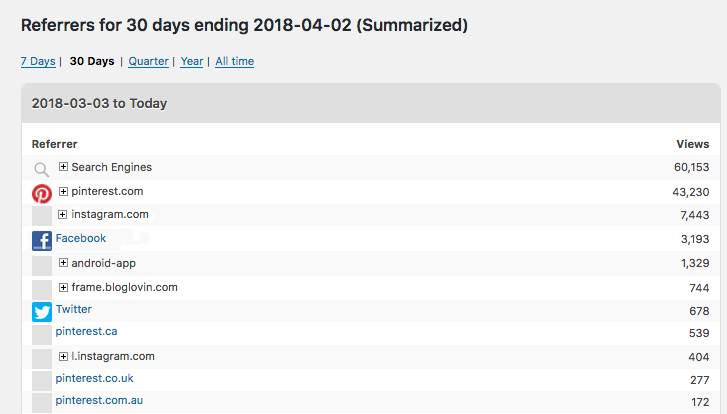Expand the instagram.com referrer row

coord(63,214)
